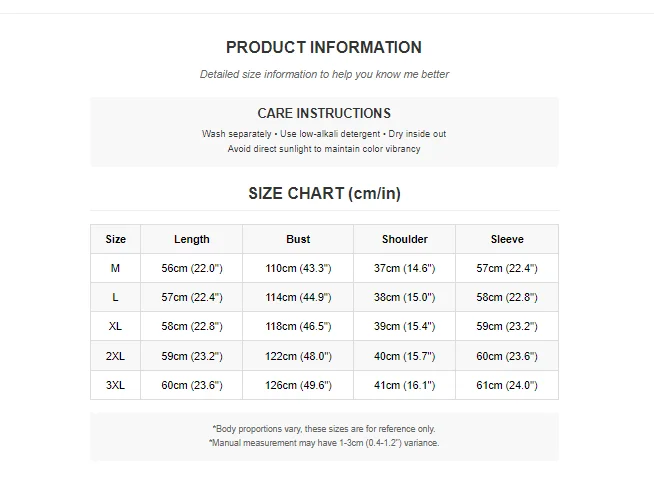Image resolution: width=654 pixels, height=477 pixels.
Task: Click the L size row label
Action: [x=116, y=297]
